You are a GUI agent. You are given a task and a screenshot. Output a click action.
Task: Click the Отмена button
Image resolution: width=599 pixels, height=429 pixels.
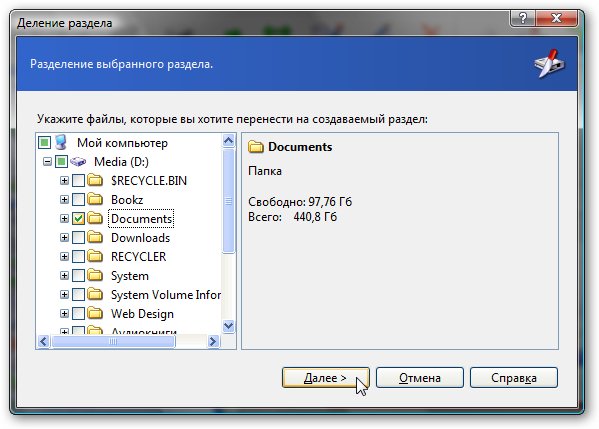pos(419,378)
